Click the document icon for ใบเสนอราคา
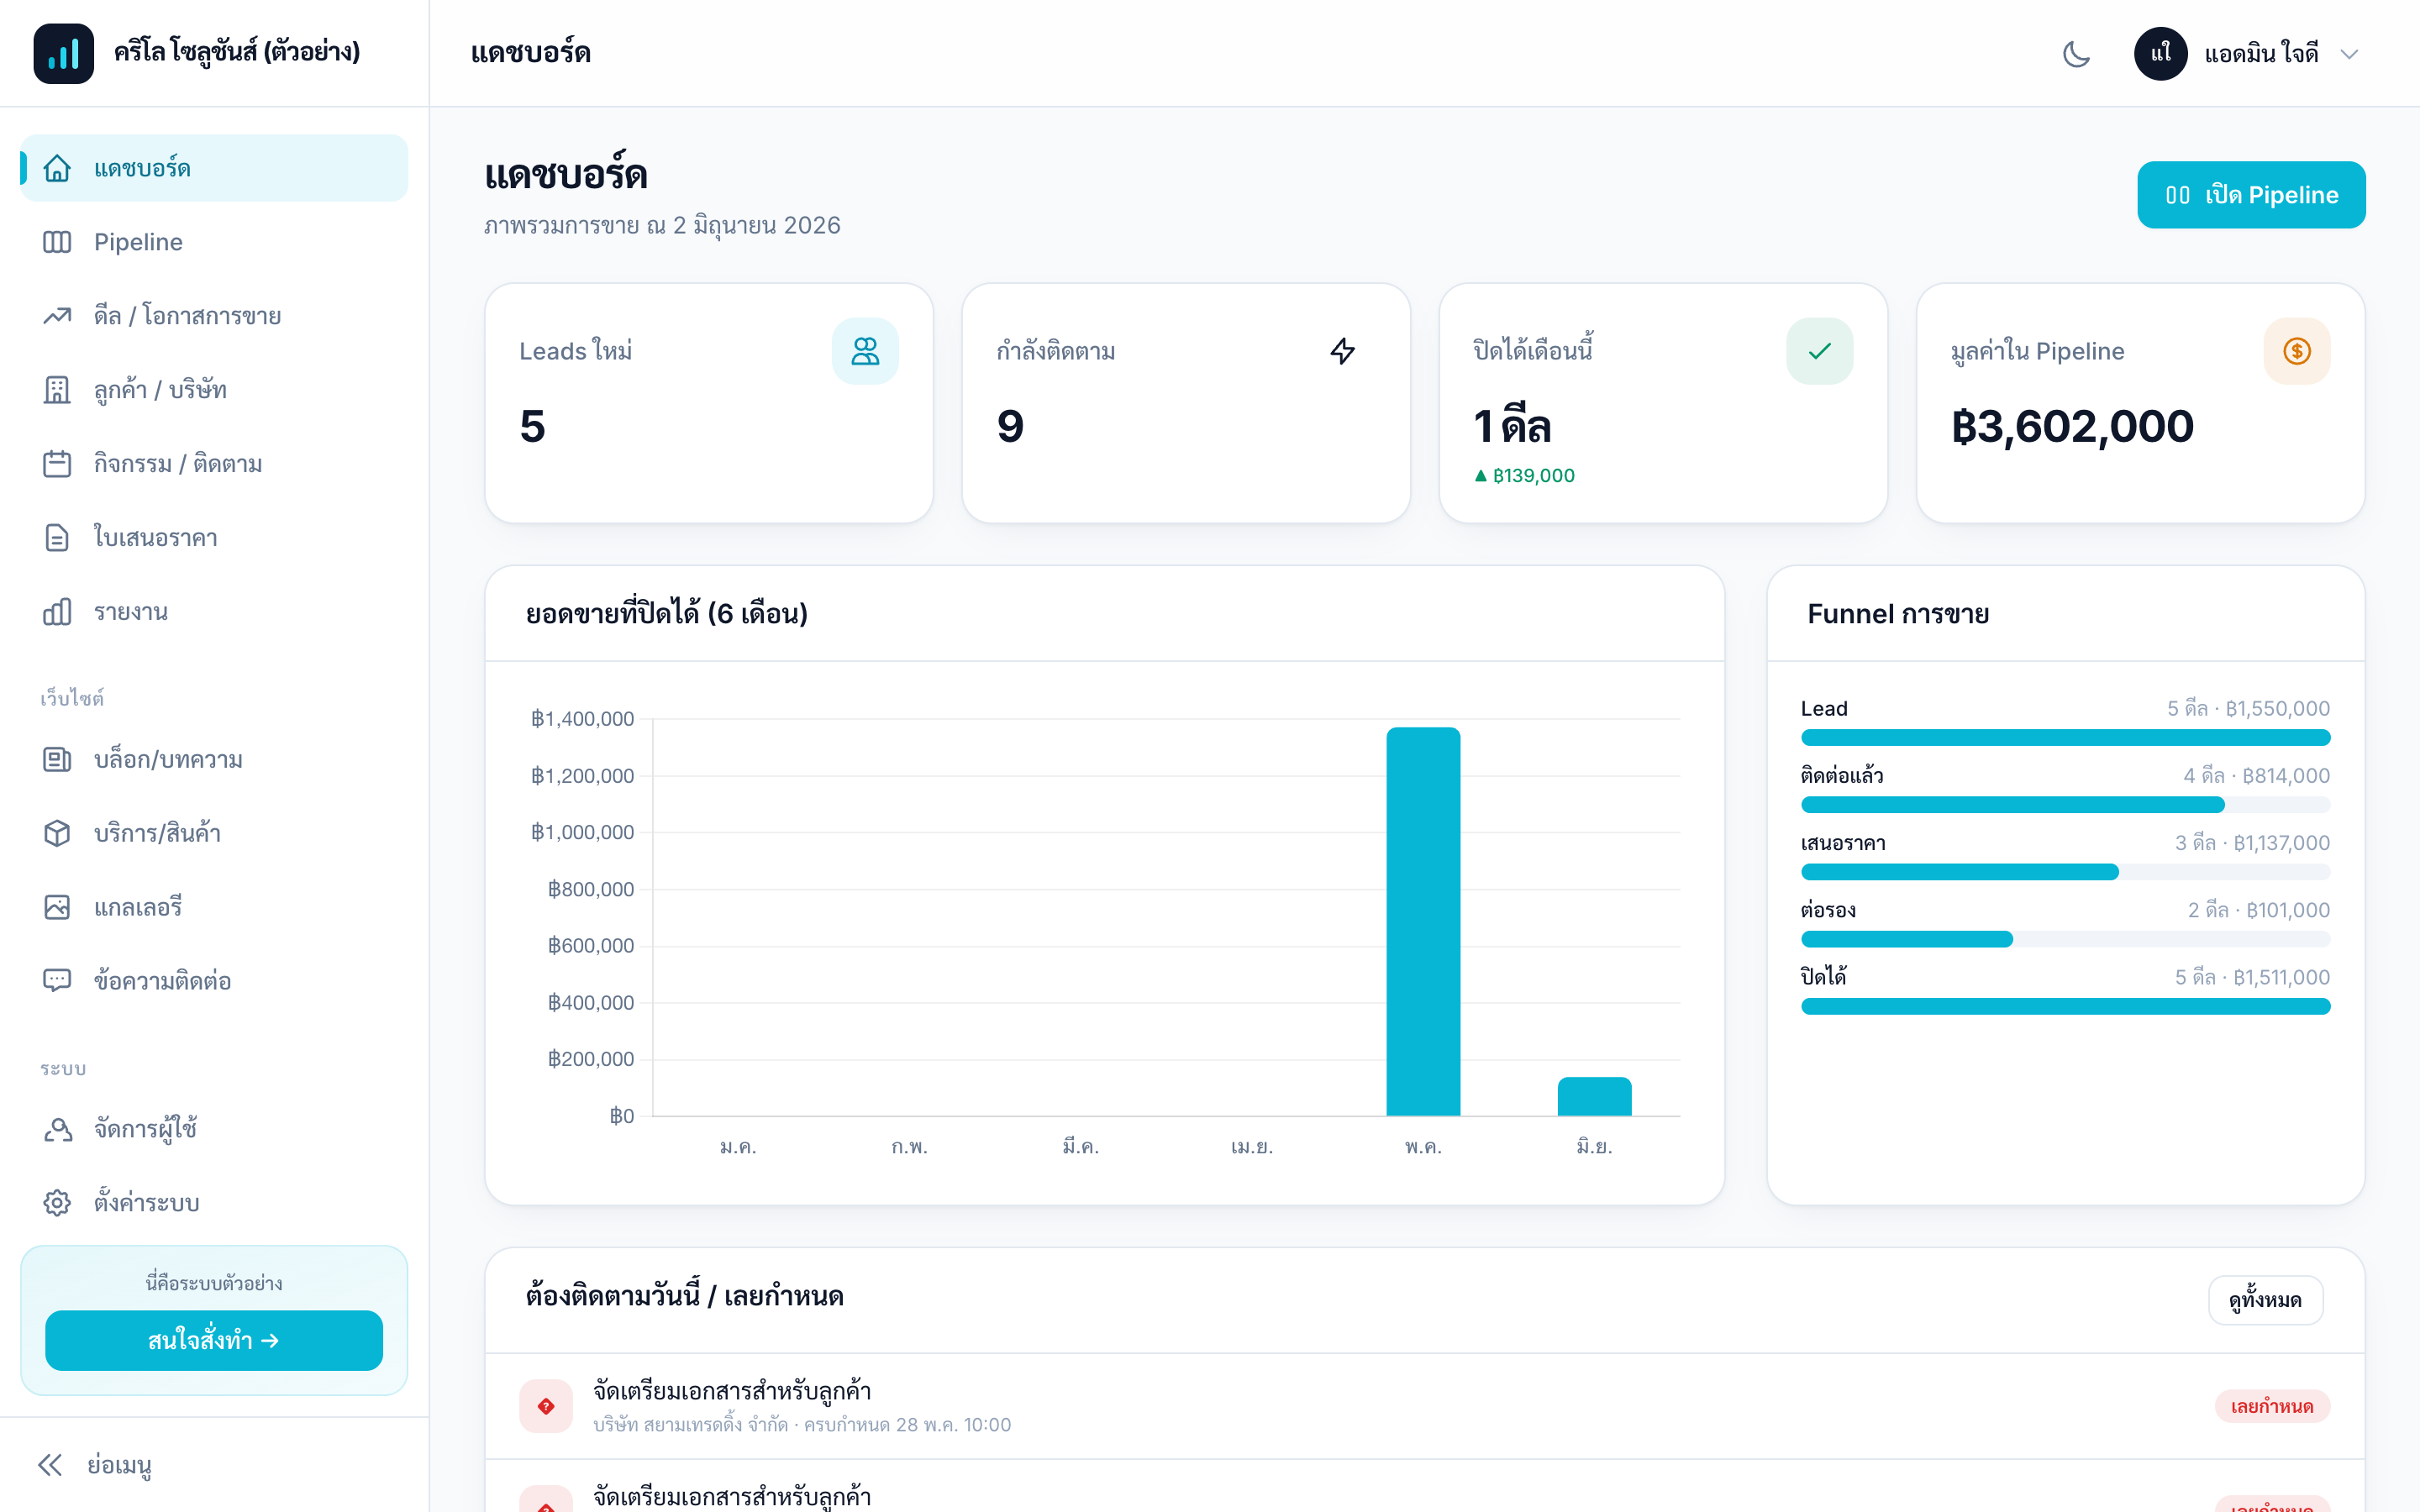Image resolution: width=2420 pixels, height=1512 pixels. coord(57,538)
